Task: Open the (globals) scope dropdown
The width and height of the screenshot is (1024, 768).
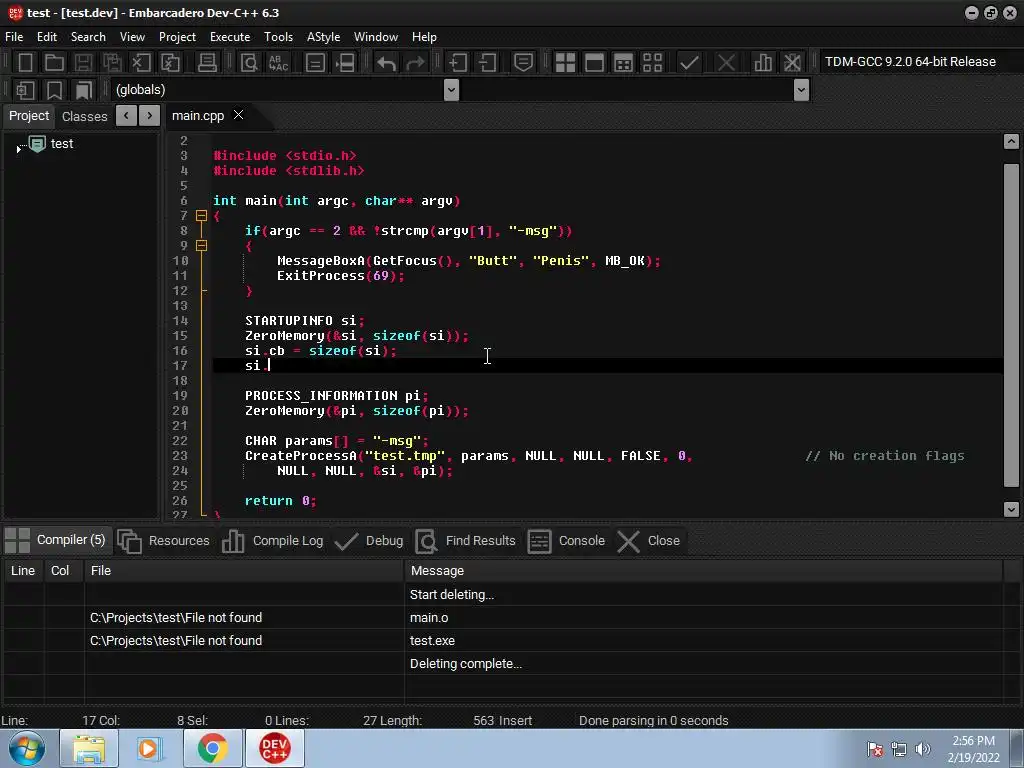Action: [x=451, y=89]
